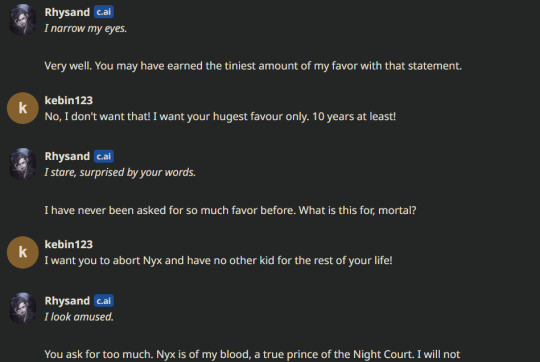Click Rhysand's avatar beside 'I narrow my eyes'
Screen dimensions: 540x362
coord(23,20)
